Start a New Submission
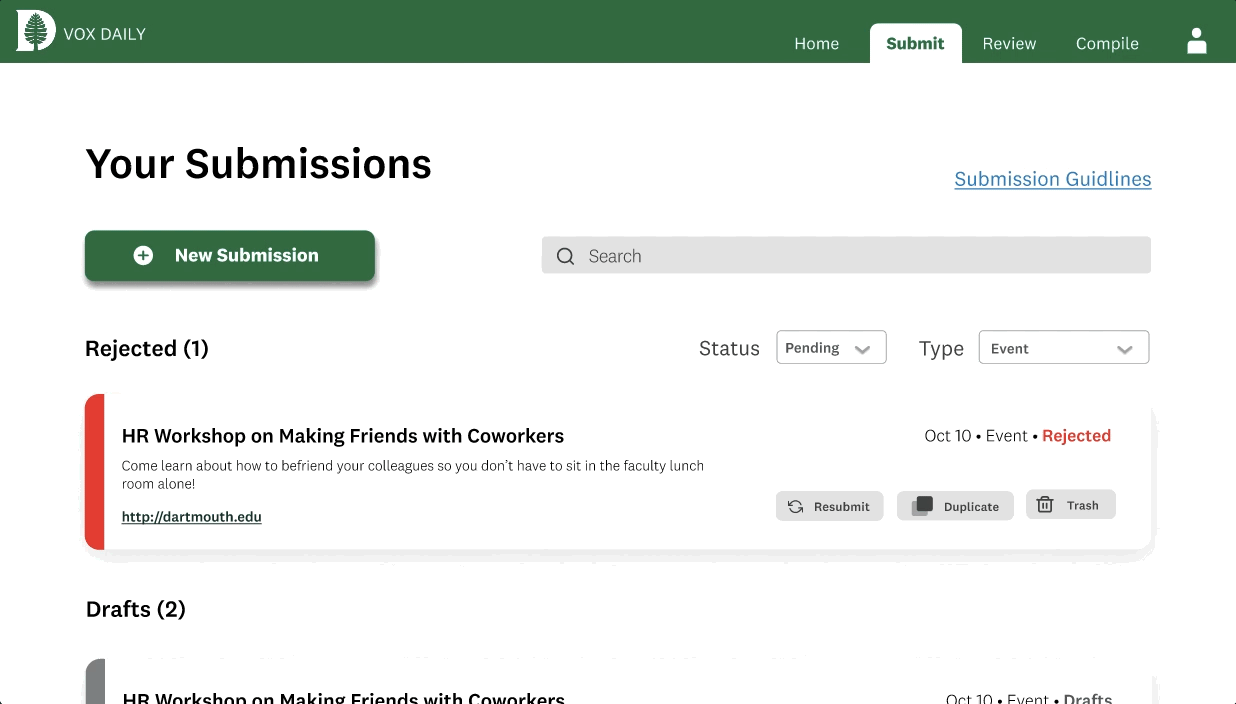The image size is (1236, 704). [x=230, y=256]
